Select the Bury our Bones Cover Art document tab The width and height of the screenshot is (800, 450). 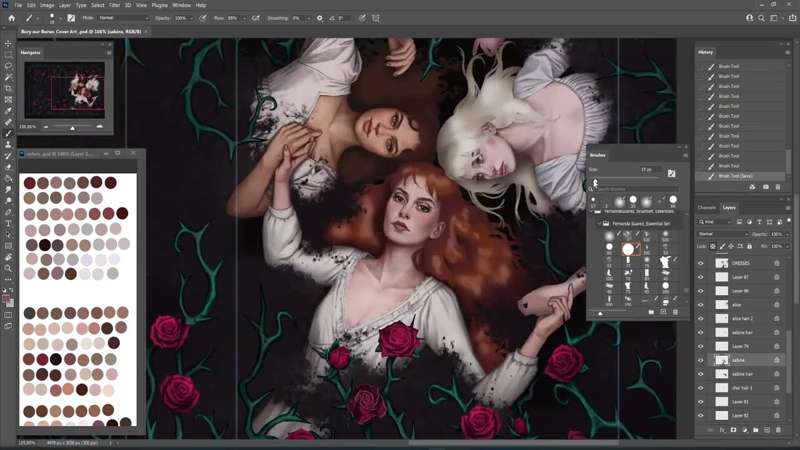coord(81,32)
